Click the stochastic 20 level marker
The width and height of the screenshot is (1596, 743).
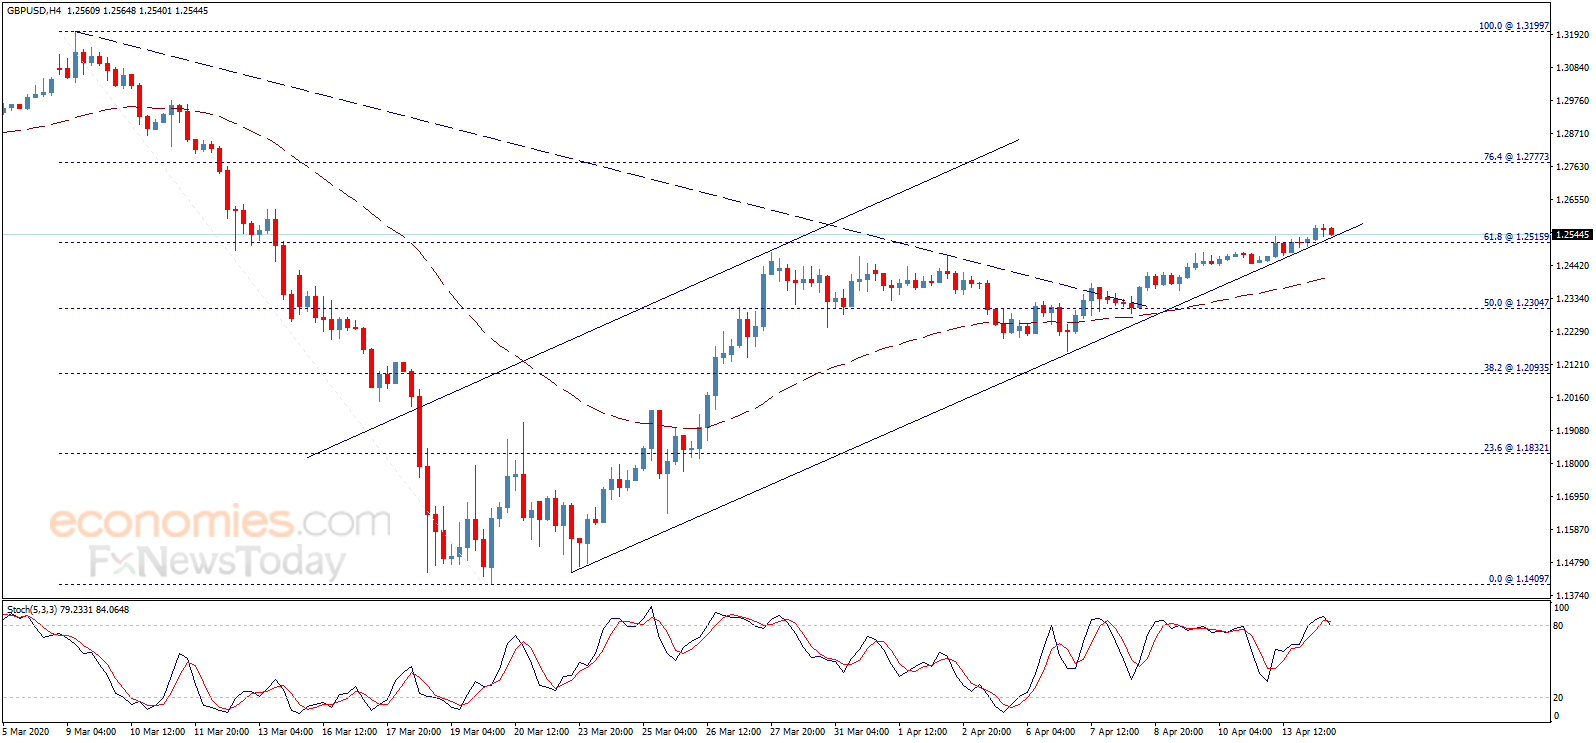[x=1558, y=698]
